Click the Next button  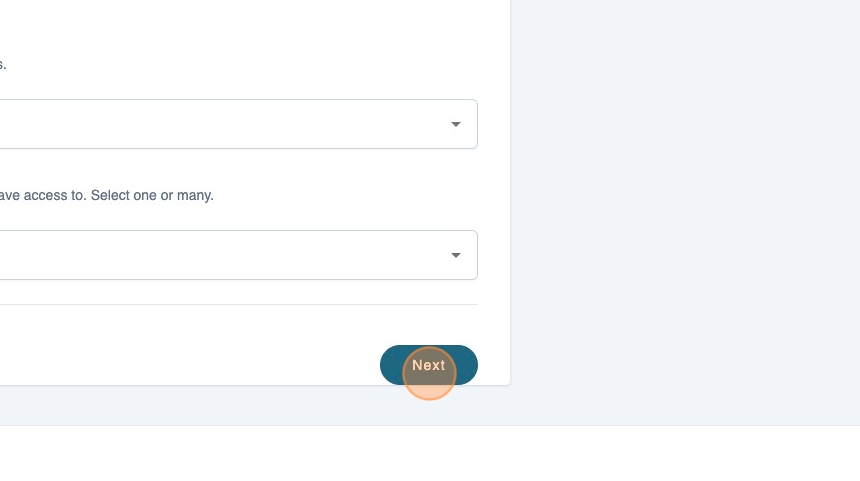pos(429,365)
